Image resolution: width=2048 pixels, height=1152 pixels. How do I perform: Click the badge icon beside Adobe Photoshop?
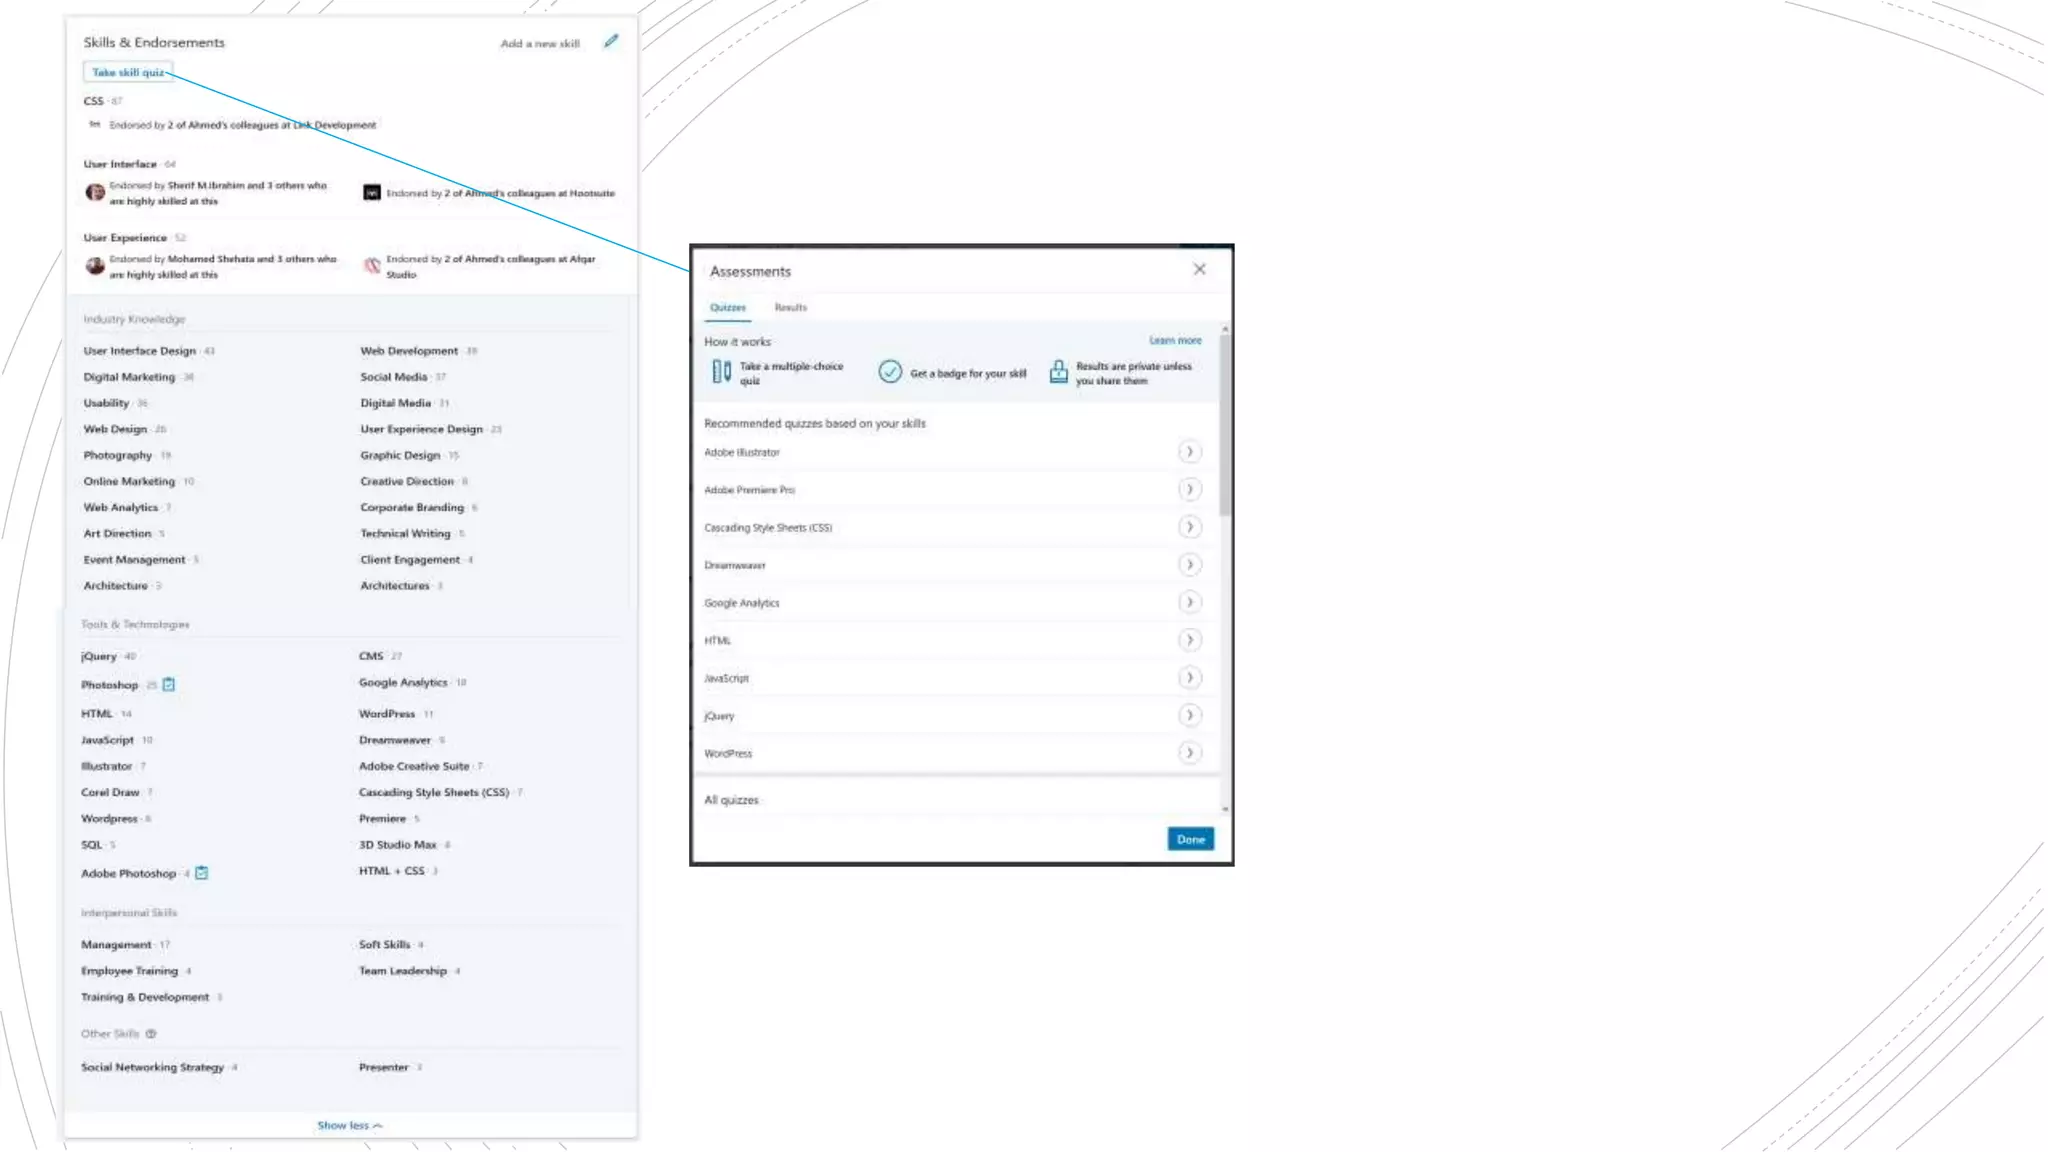click(x=202, y=873)
